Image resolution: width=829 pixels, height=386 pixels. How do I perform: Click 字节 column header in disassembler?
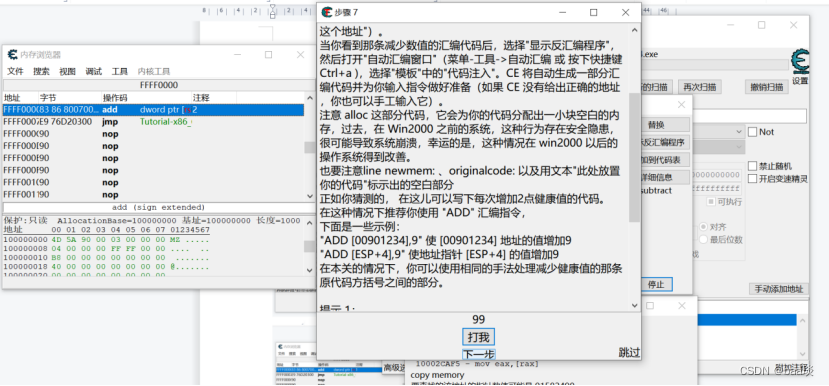pyautogui.click(x=69, y=98)
